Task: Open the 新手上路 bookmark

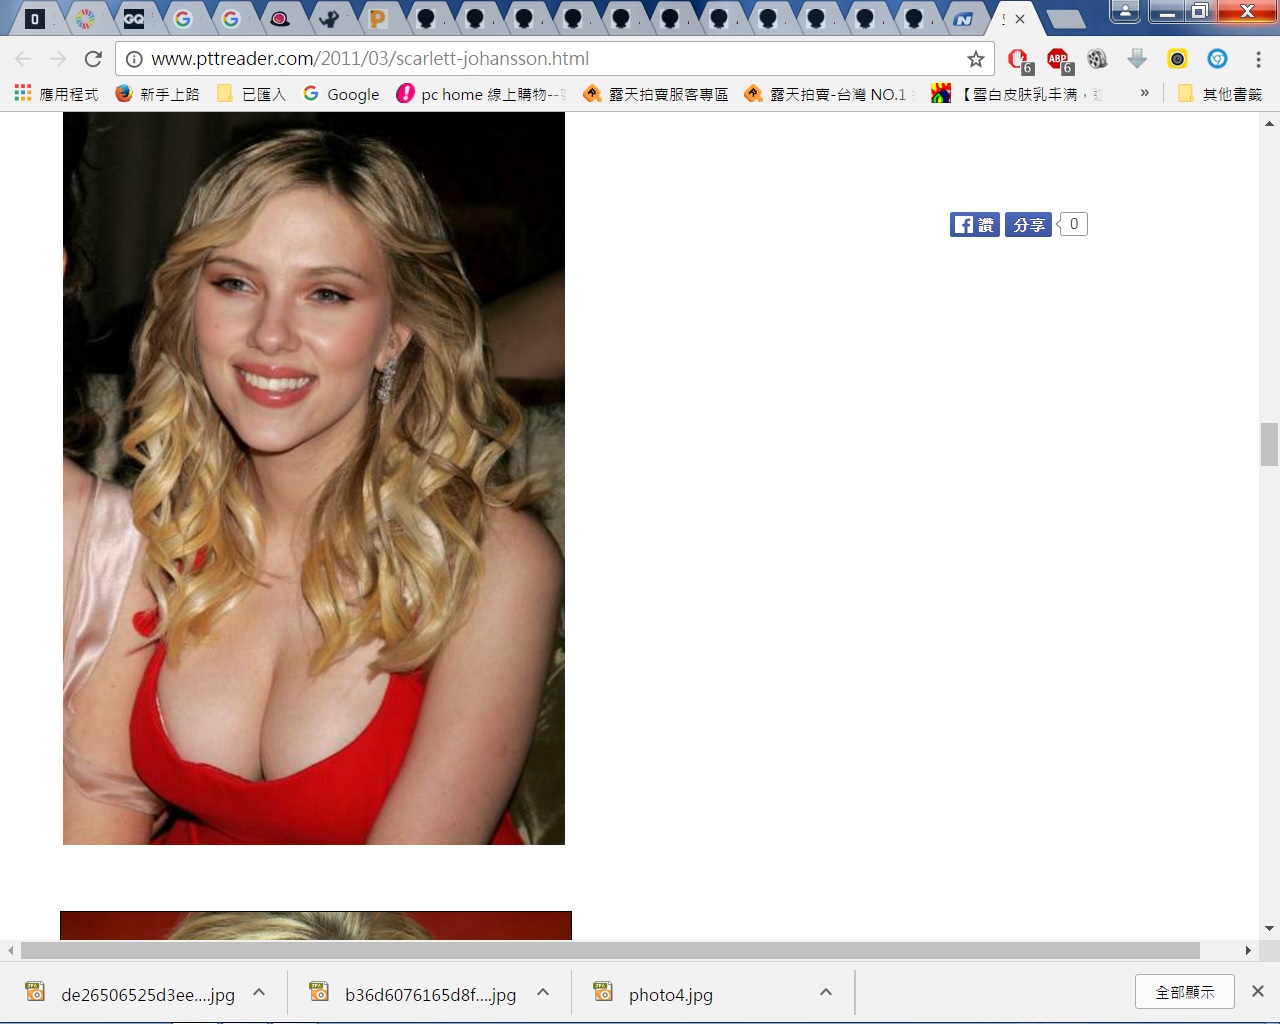Action: [x=158, y=94]
